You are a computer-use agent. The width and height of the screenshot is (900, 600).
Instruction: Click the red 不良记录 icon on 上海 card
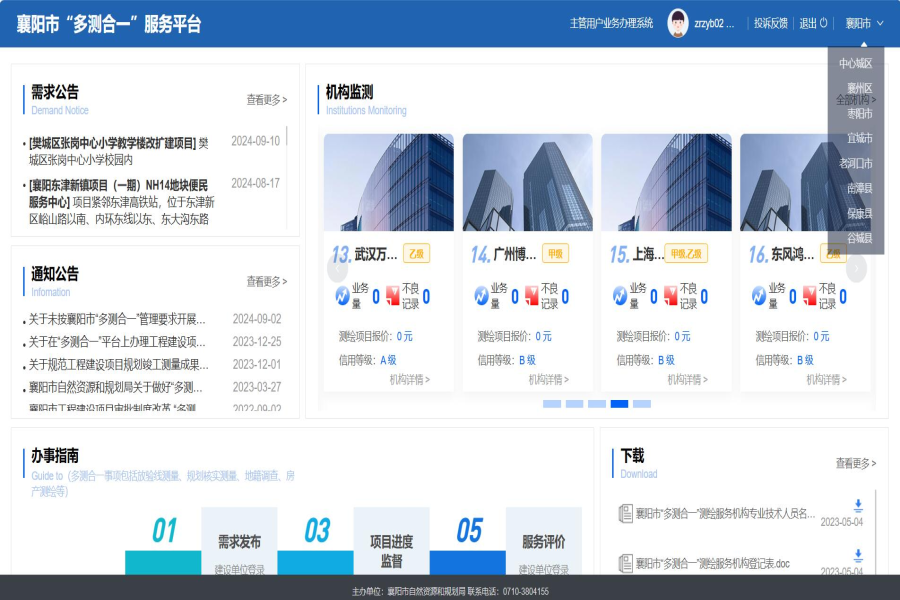[x=670, y=295]
